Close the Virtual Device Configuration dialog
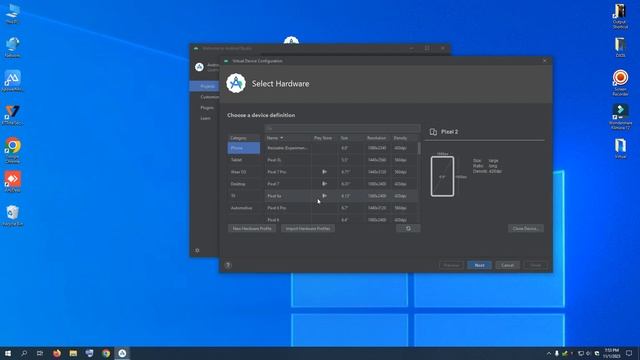 click(x=544, y=61)
